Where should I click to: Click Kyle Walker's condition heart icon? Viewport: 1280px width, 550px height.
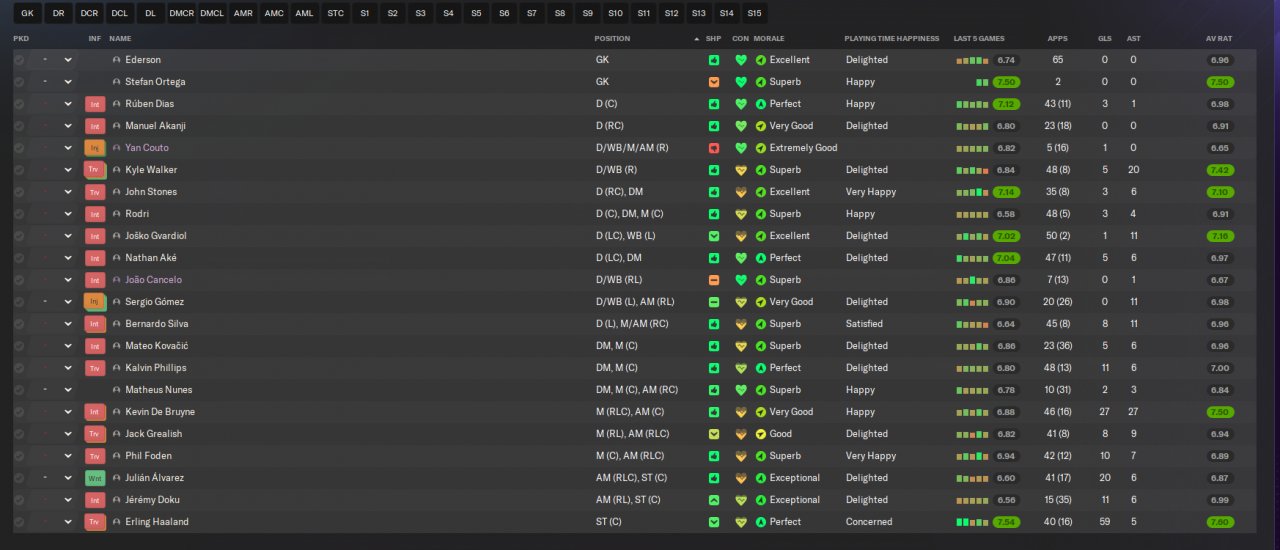point(741,170)
